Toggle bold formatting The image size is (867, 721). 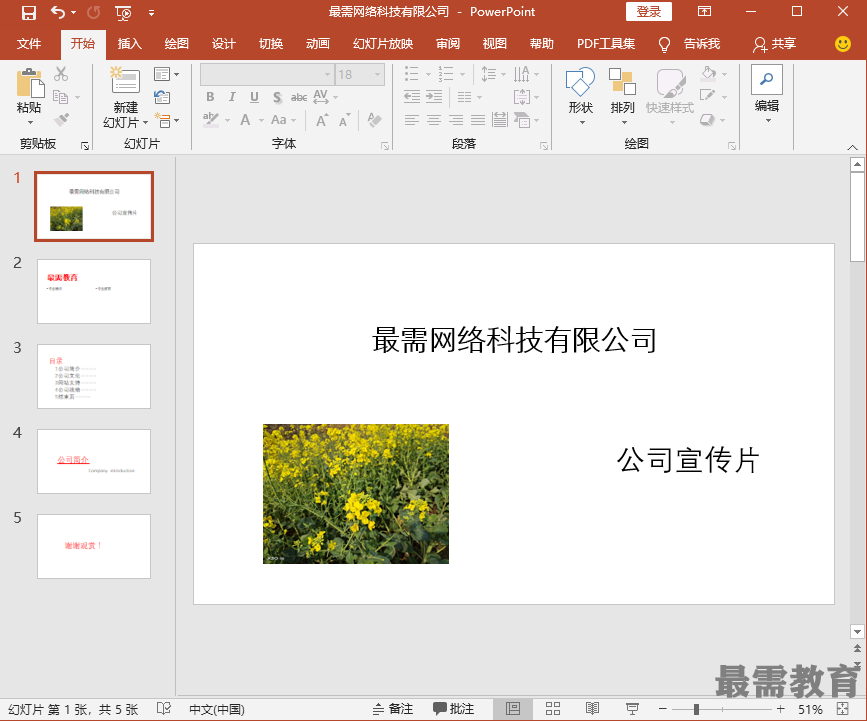coord(210,97)
